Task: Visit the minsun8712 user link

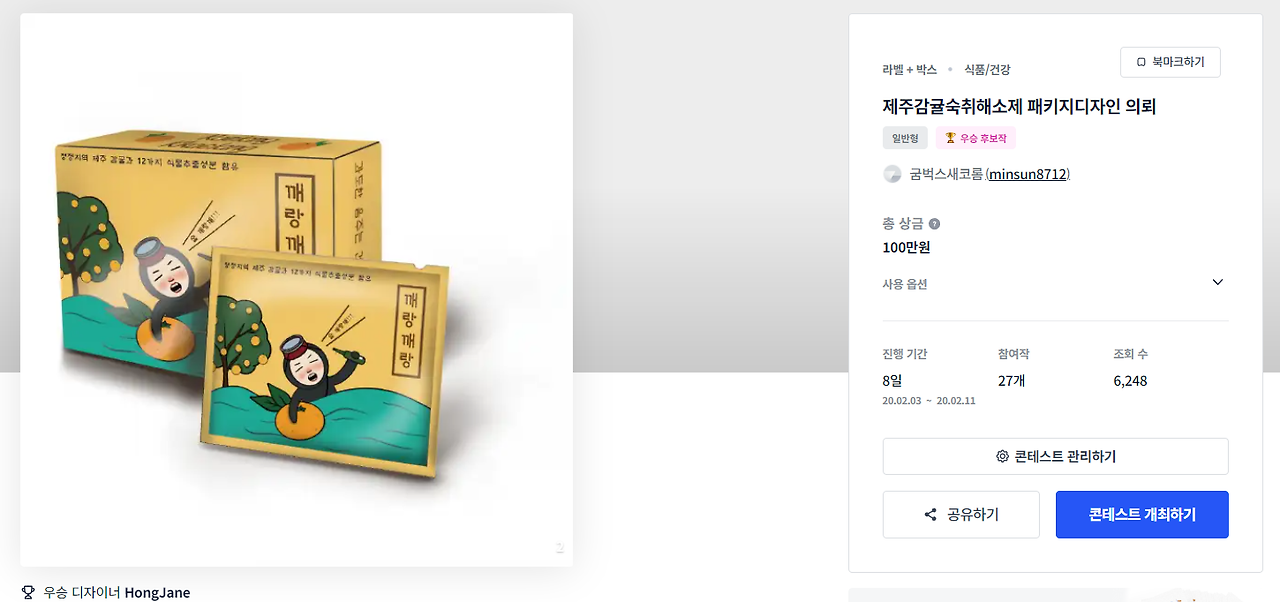Action: pyautogui.click(x=1028, y=174)
